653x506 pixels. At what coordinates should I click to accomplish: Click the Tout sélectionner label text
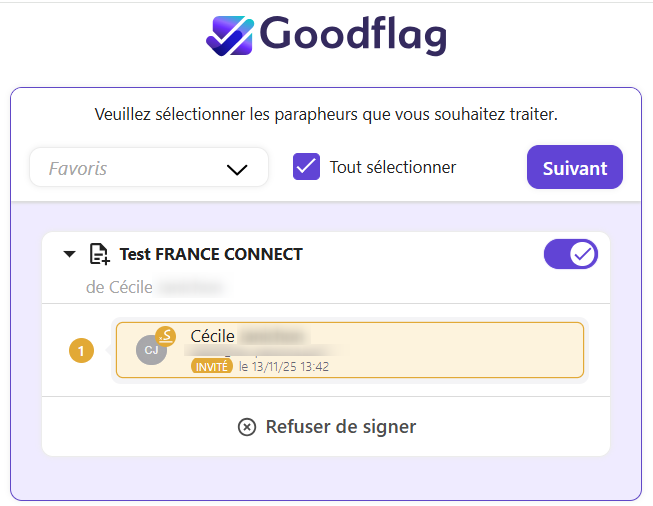(x=392, y=167)
